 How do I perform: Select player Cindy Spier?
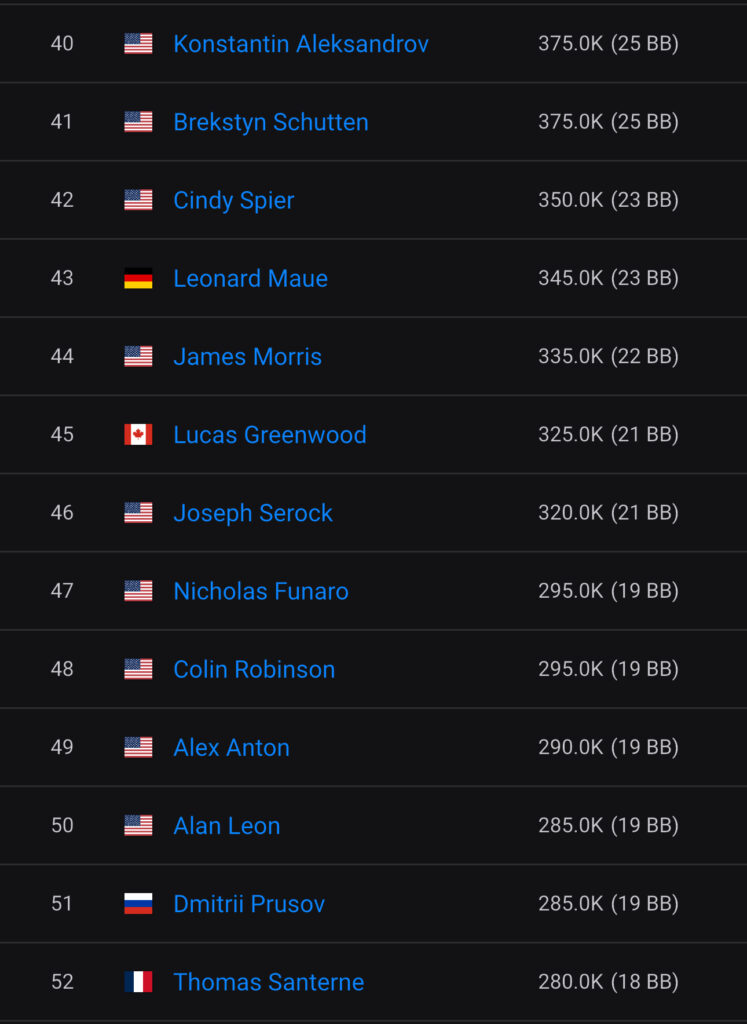point(233,200)
